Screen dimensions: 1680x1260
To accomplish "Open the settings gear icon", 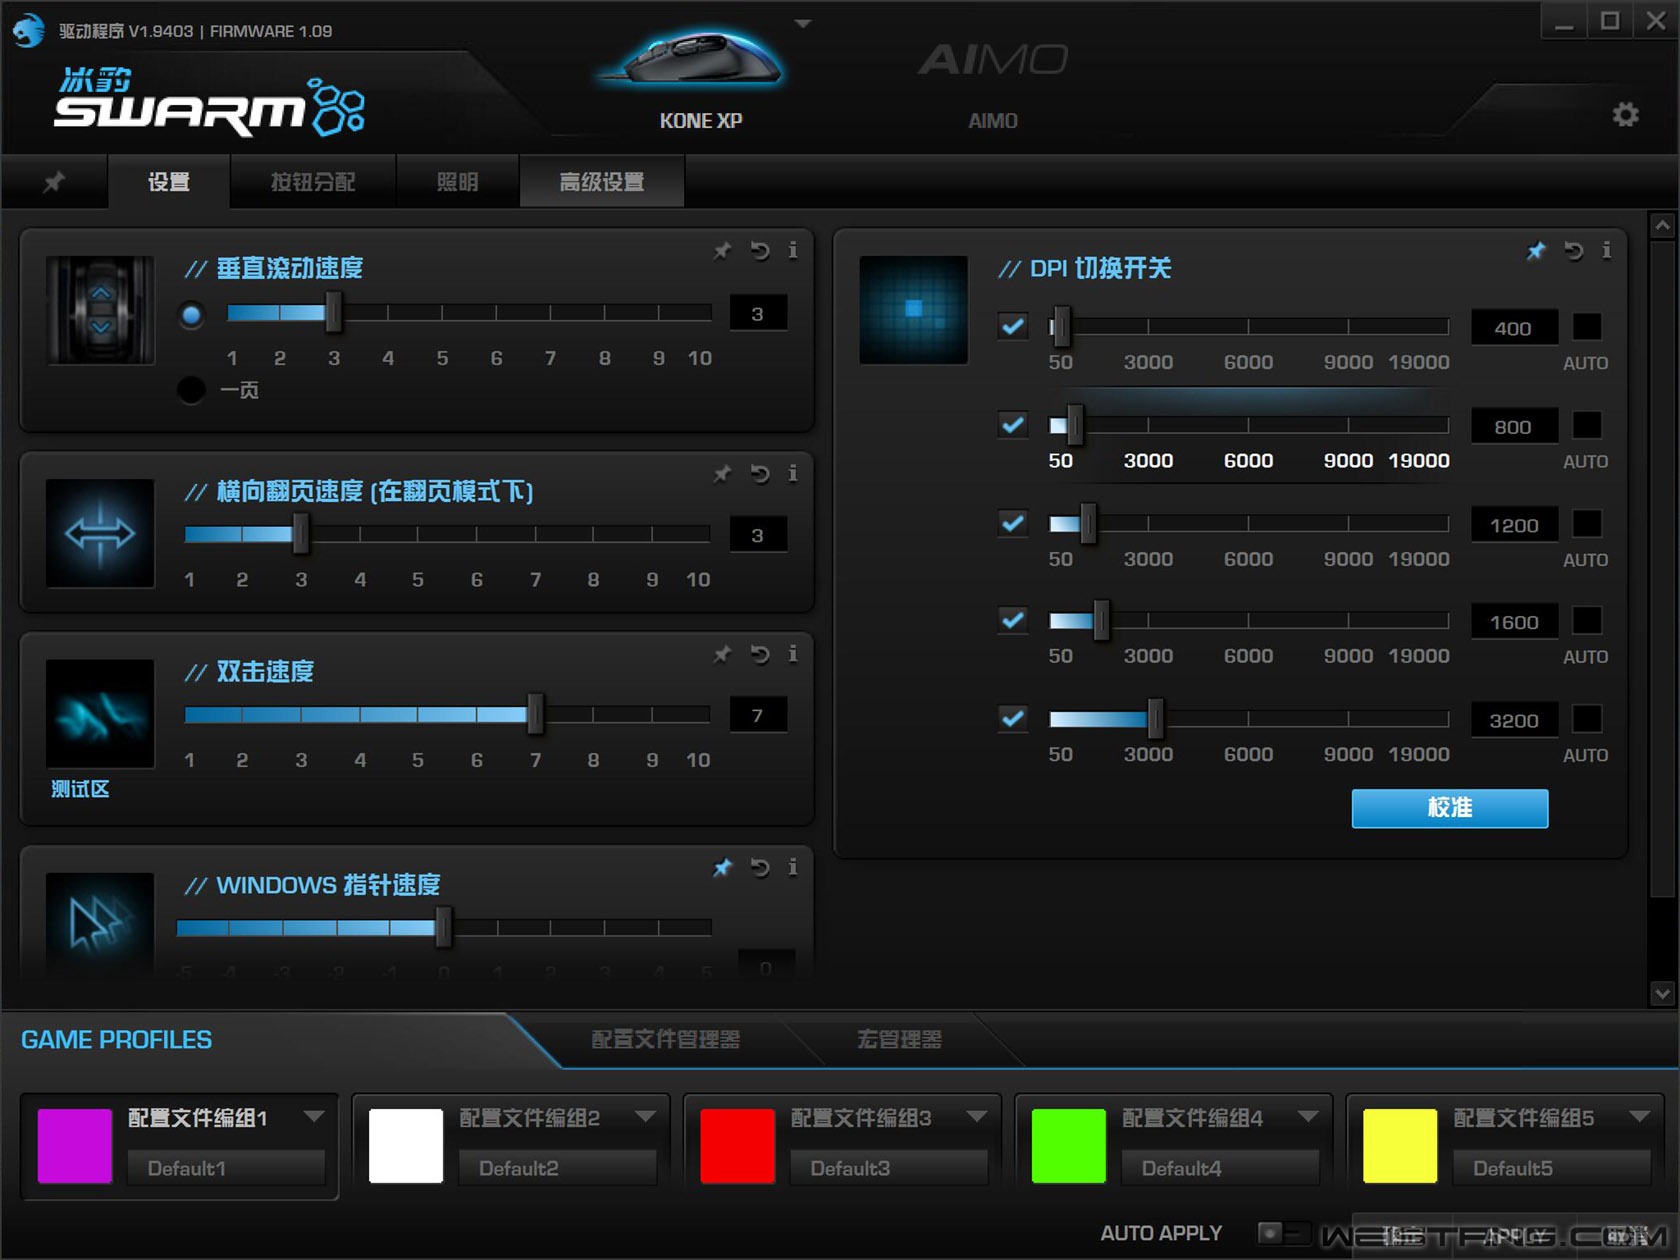I will point(1626,115).
